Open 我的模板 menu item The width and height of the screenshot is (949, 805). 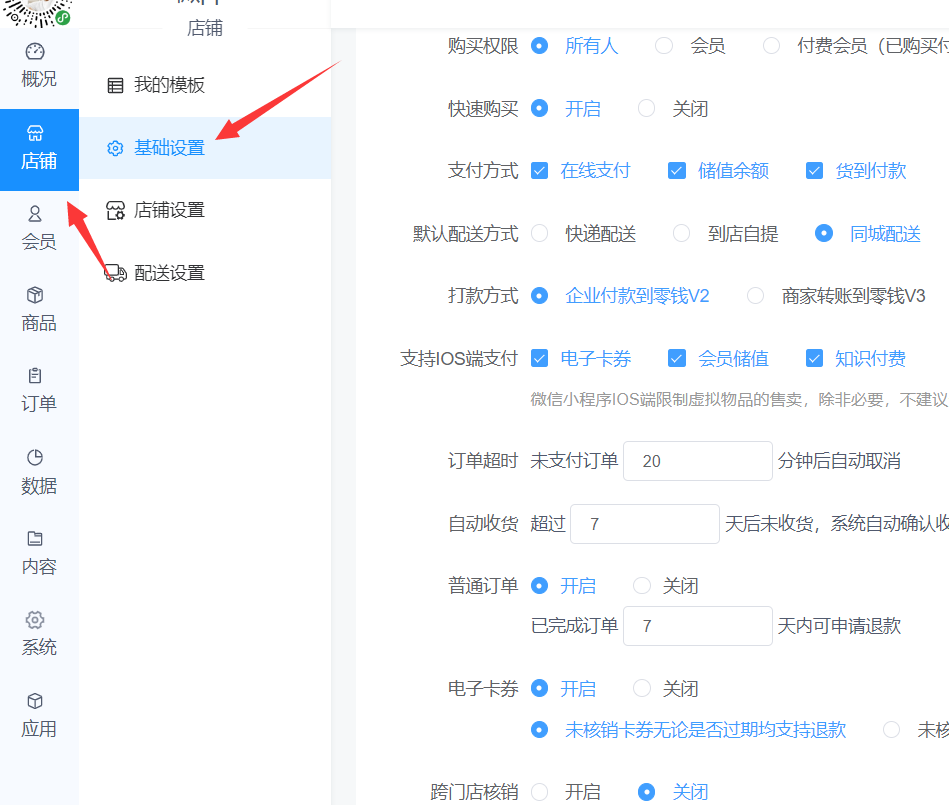(169, 85)
